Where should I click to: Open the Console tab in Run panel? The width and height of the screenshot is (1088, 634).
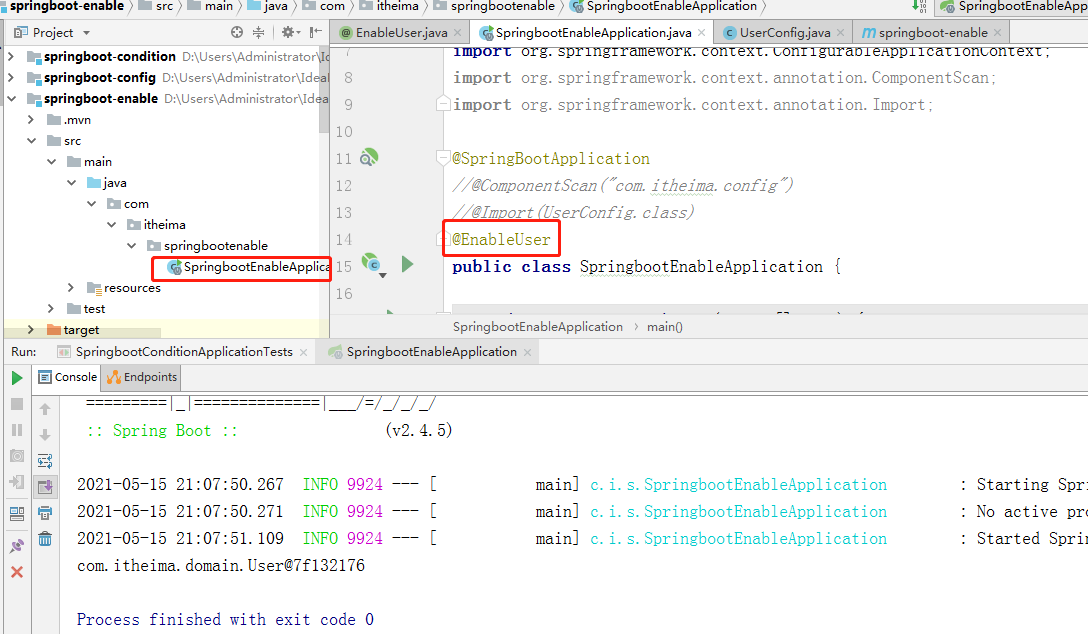pyautogui.click(x=67, y=377)
